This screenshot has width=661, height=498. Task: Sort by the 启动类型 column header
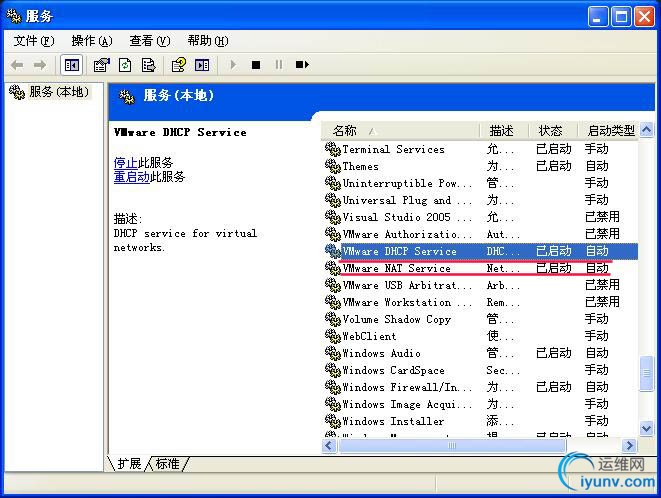(608, 131)
